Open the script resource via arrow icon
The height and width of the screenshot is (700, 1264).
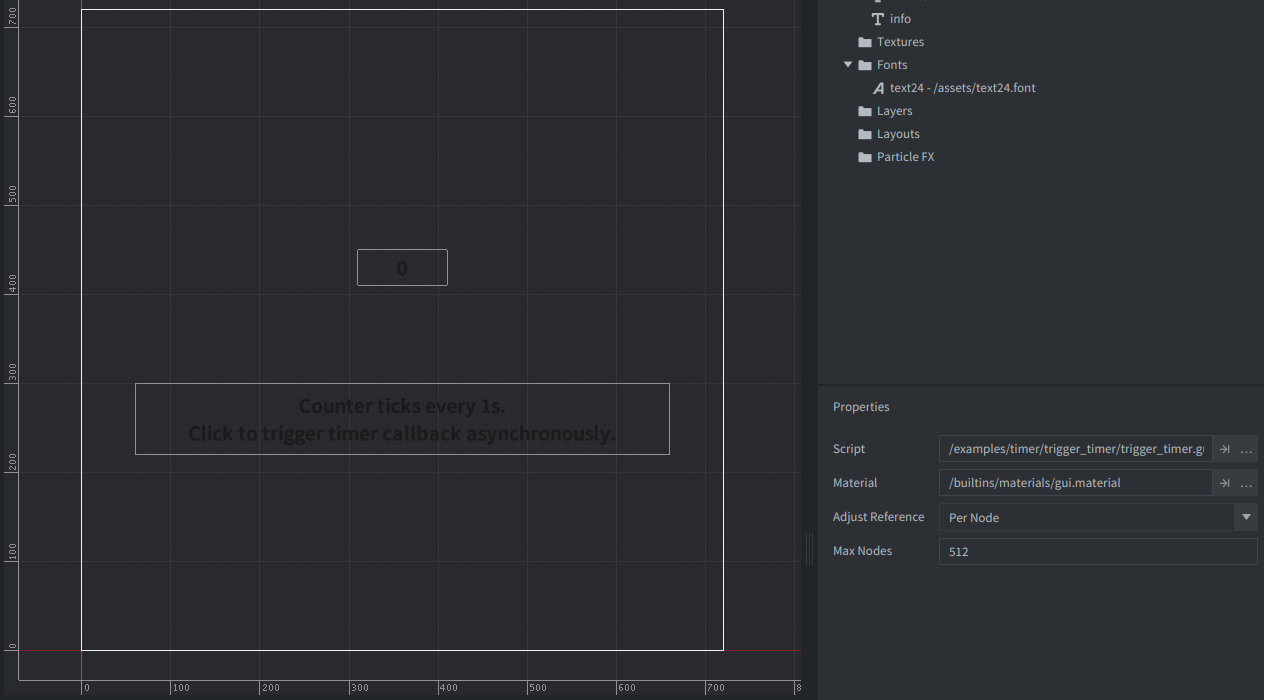pos(1224,449)
